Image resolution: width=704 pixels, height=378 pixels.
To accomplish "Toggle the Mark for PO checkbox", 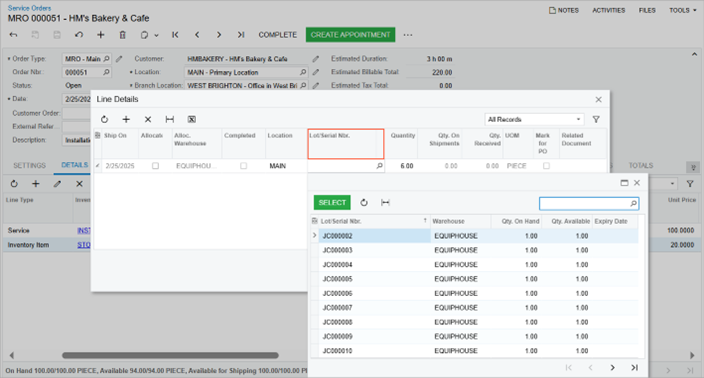I will point(546,166).
